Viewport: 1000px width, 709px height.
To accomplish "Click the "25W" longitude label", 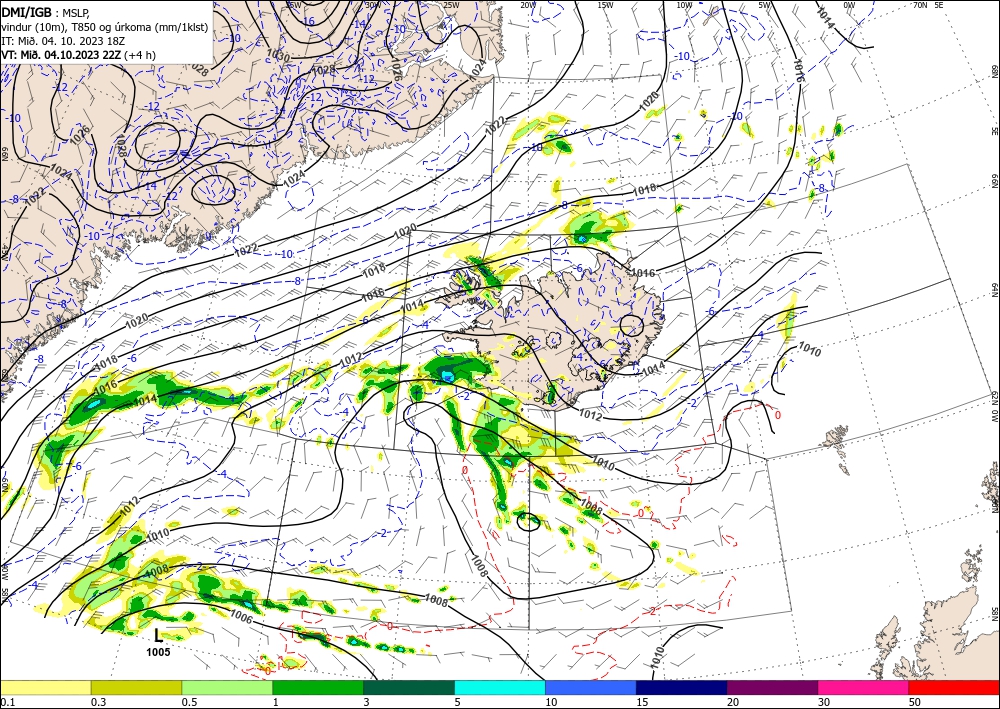I will (450, 5).
